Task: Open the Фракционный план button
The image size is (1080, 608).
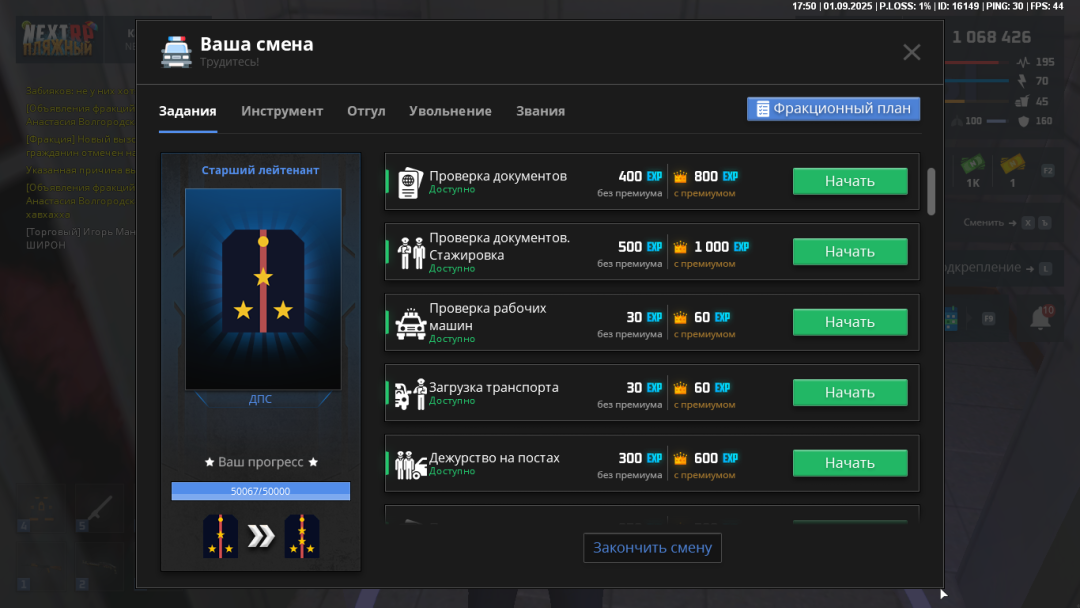Action: [x=833, y=109]
